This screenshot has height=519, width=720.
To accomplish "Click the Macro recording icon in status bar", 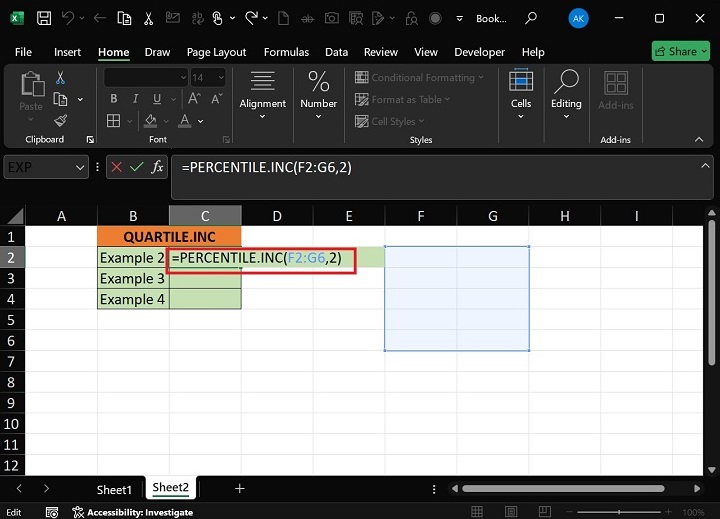I will pos(52,512).
